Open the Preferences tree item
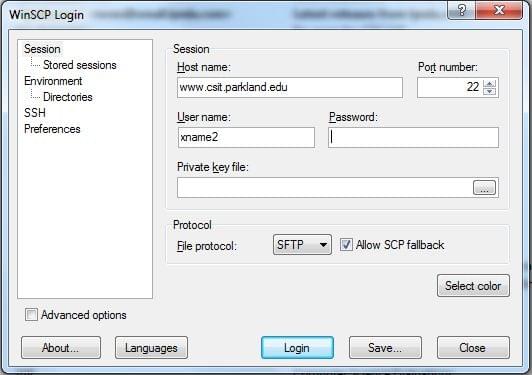This screenshot has height=375, width=532. point(52,129)
